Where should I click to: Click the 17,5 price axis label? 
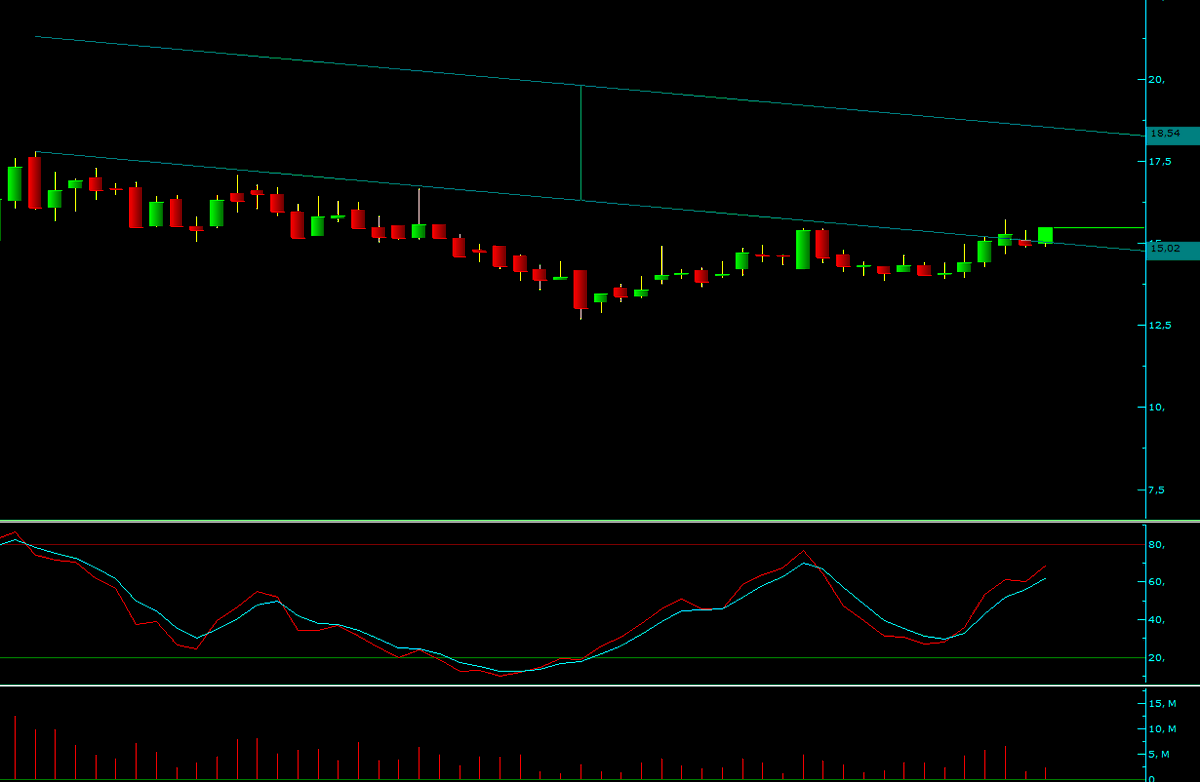(1159, 161)
